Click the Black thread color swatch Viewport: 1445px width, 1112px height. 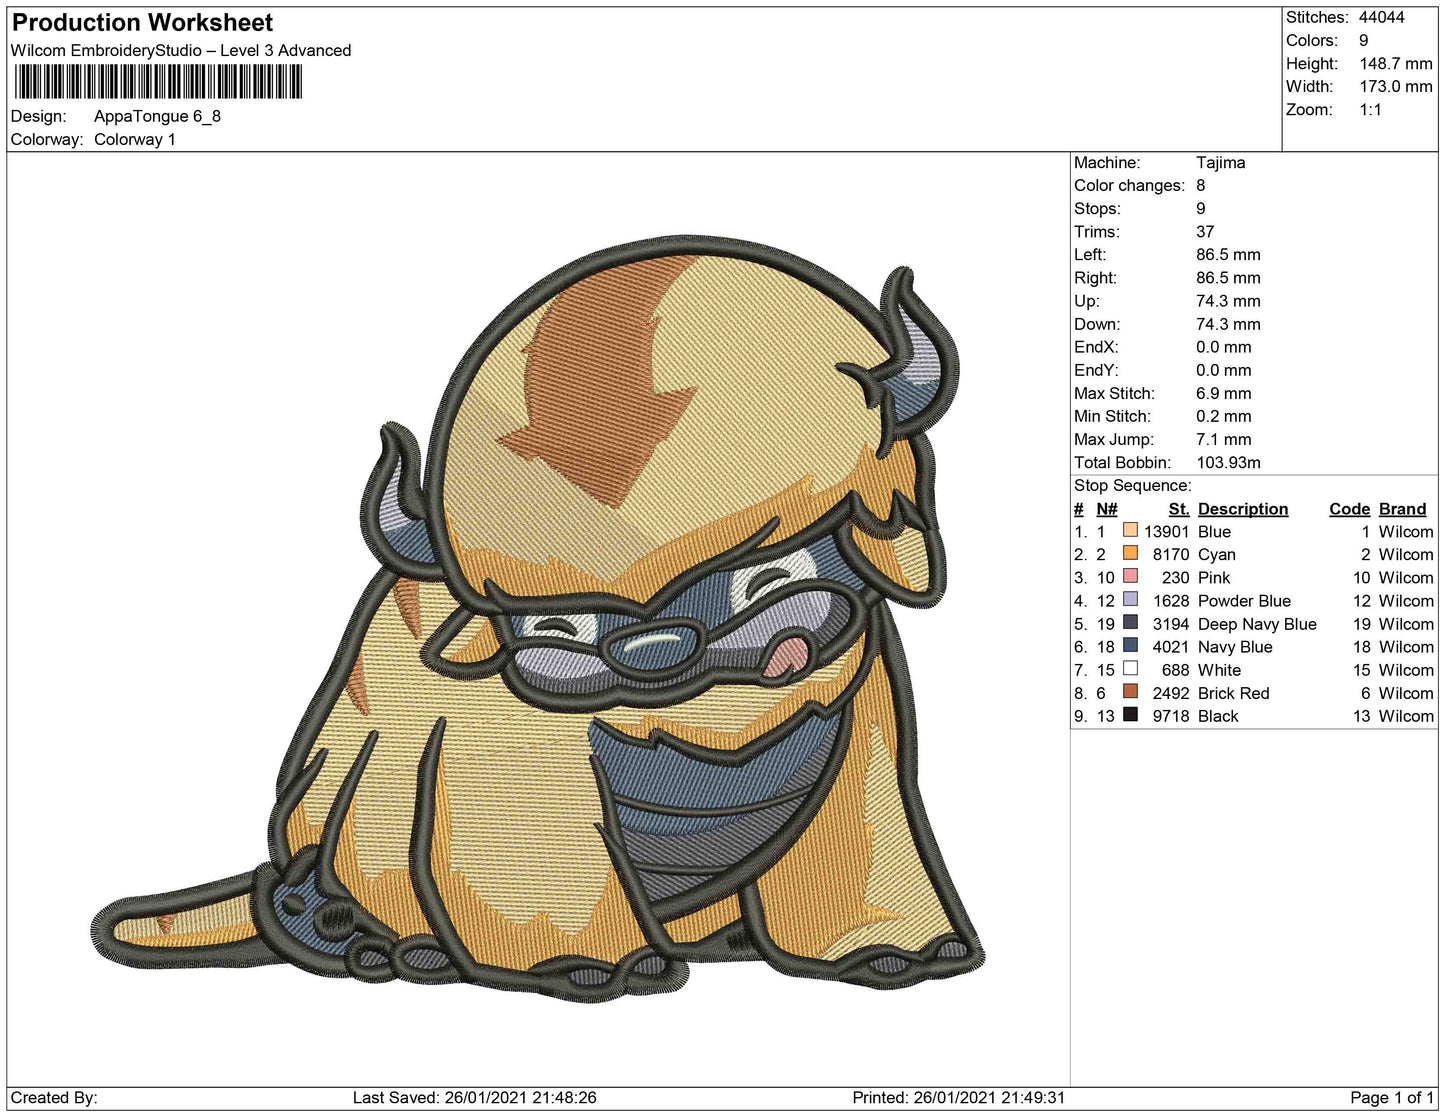coord(1130,715)
